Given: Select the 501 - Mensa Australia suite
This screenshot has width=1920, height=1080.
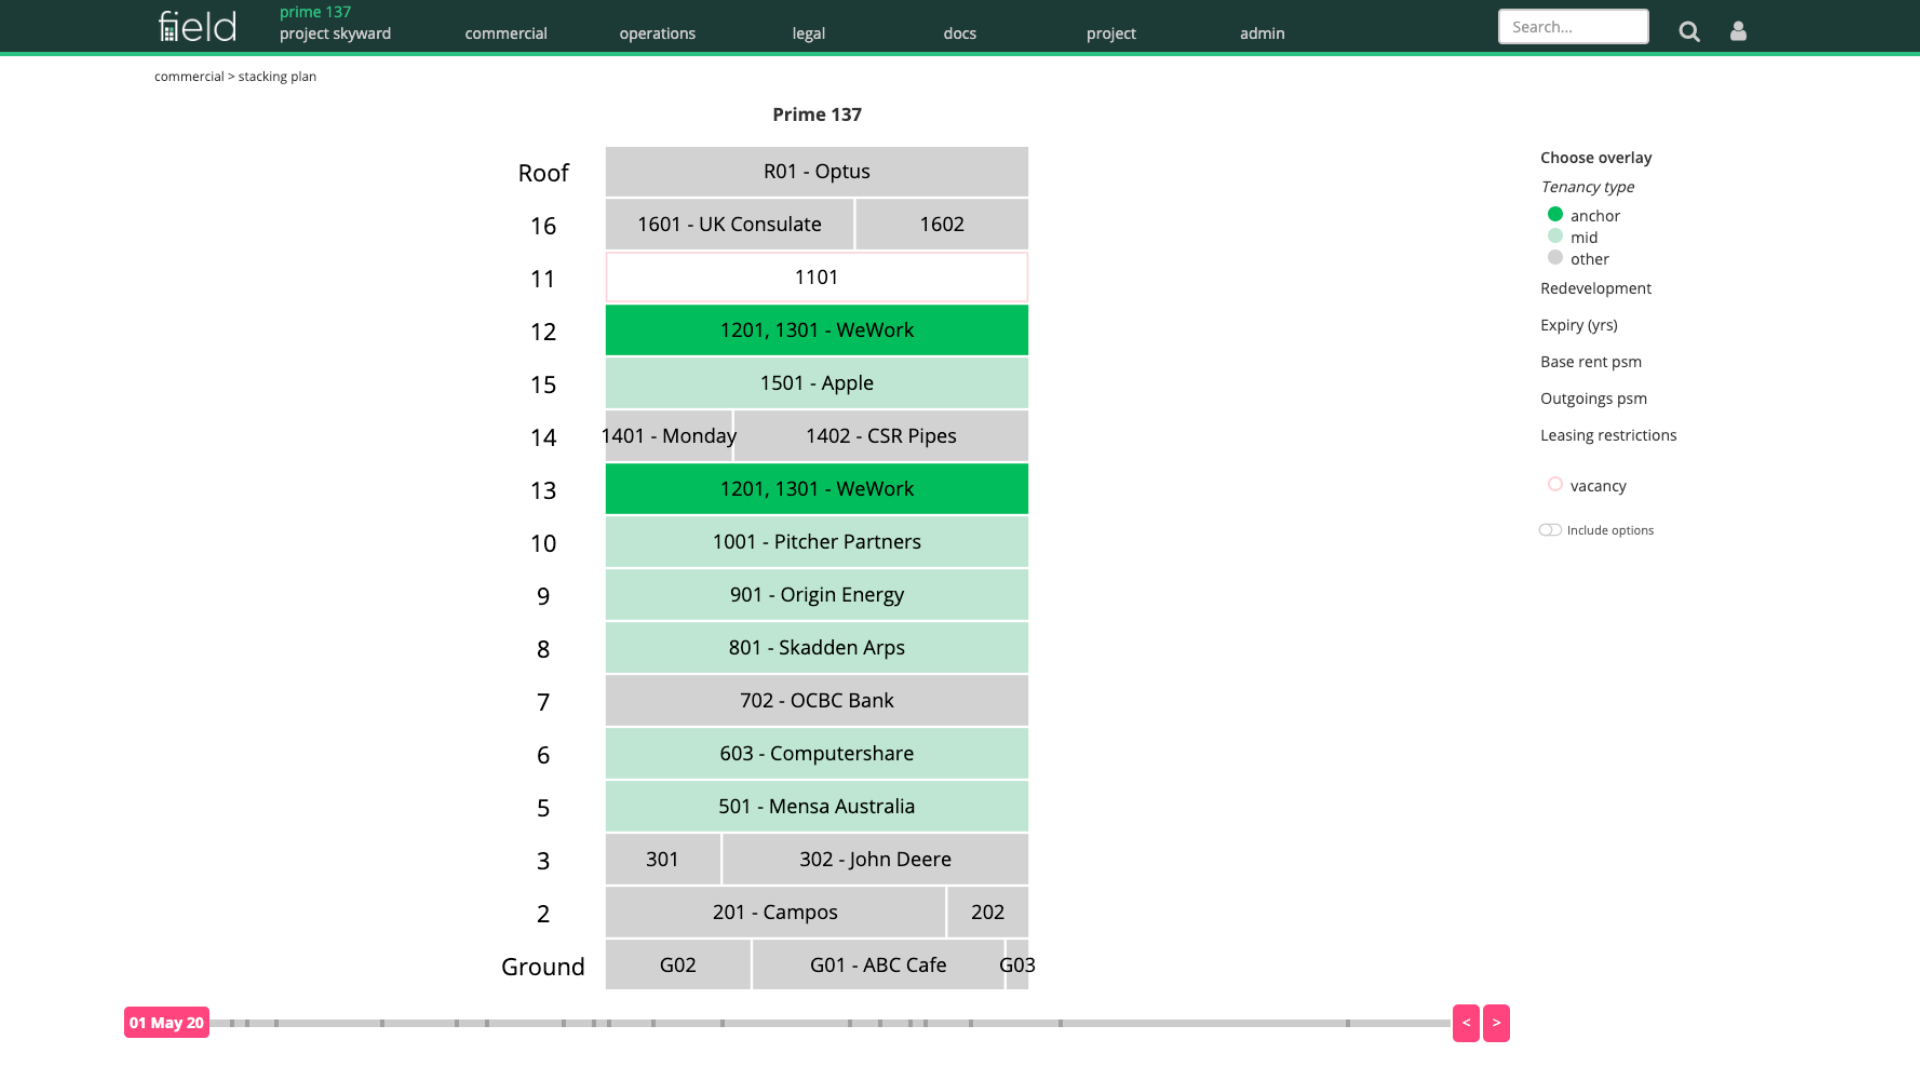Looking at the screenshot, I should [x=816, y=807].
